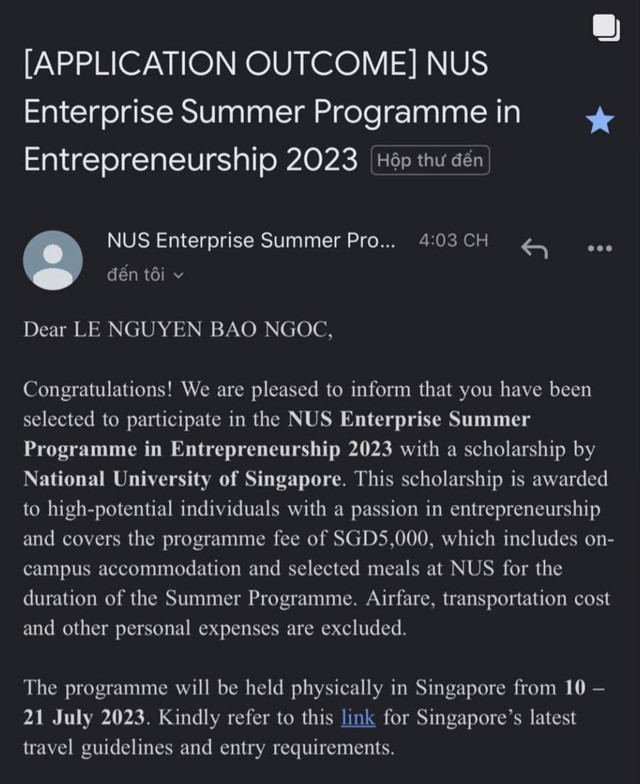Tap the reply arrow icon

[534, 248]
